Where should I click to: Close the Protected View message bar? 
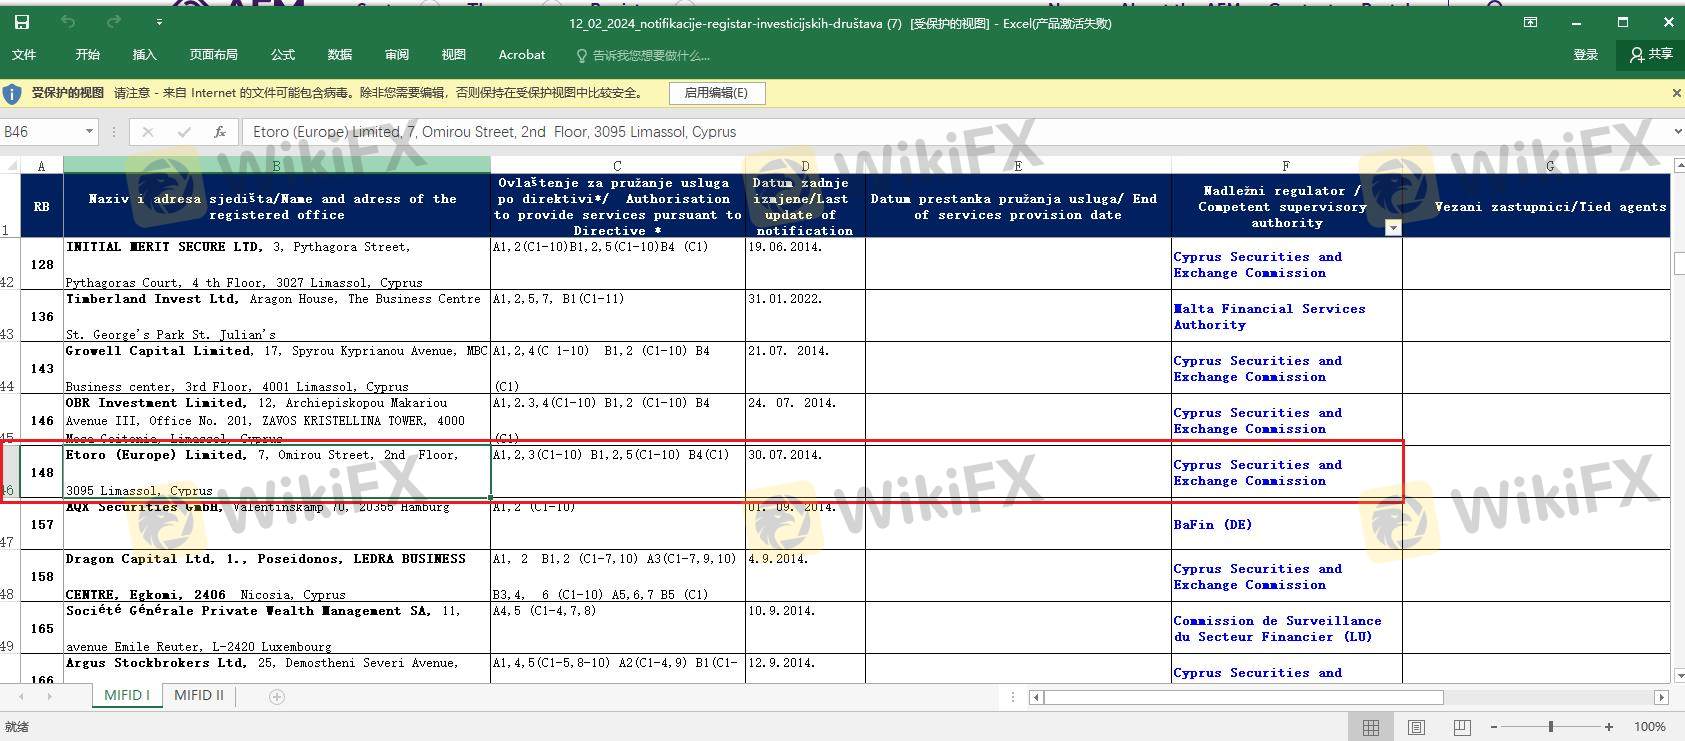(x=1676, y=93)
